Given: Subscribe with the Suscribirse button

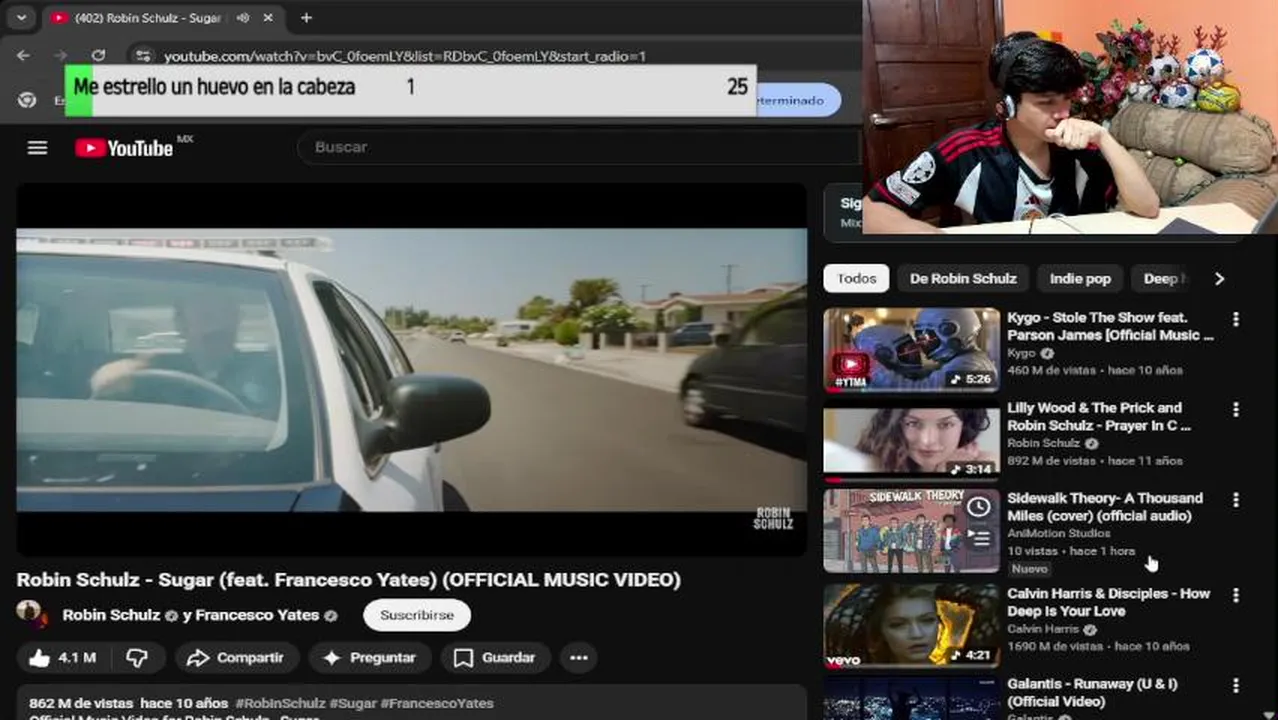Looking at the screenshot, I should 417,615.
